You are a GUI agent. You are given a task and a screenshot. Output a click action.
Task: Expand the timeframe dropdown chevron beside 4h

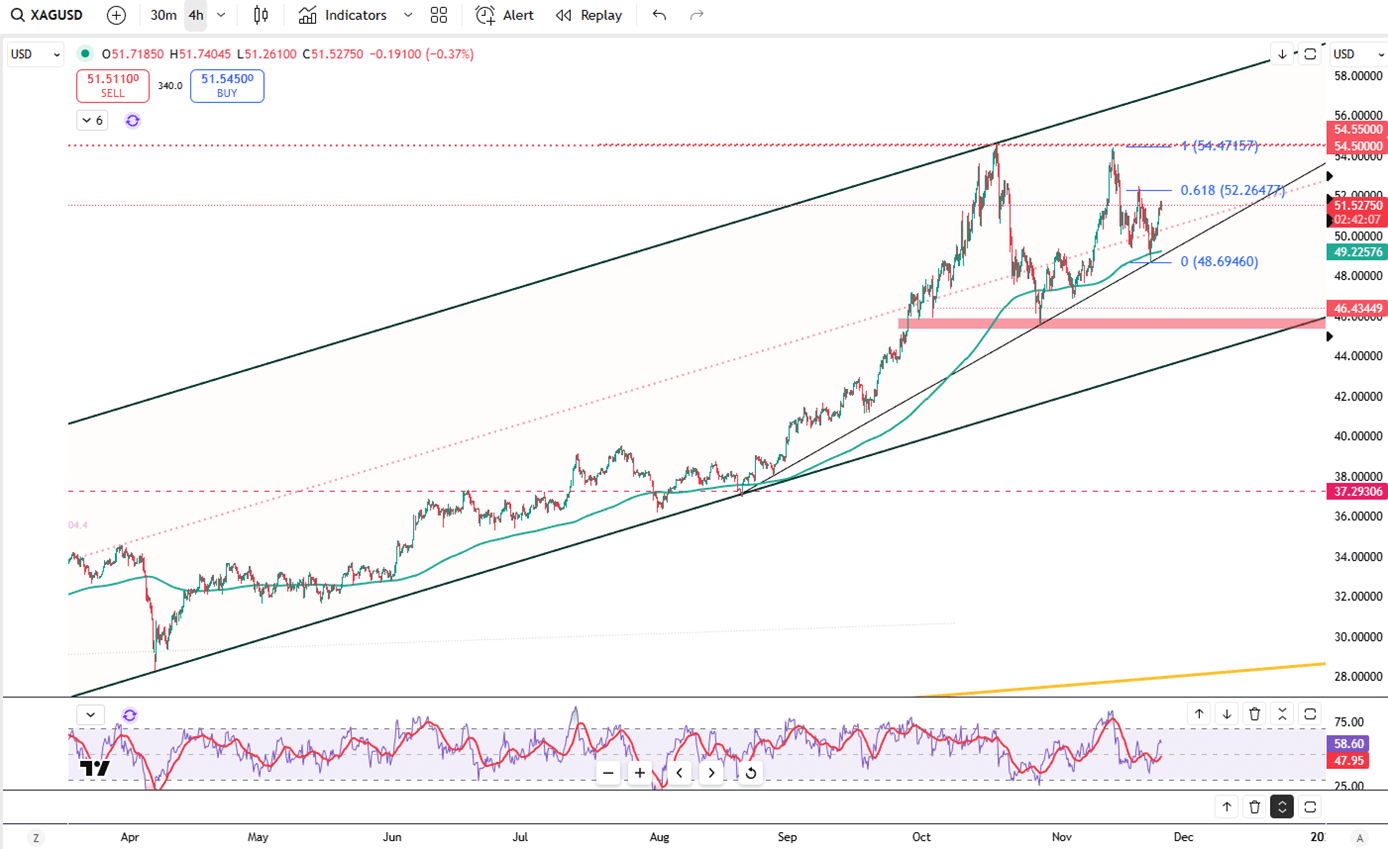point(221,15)
